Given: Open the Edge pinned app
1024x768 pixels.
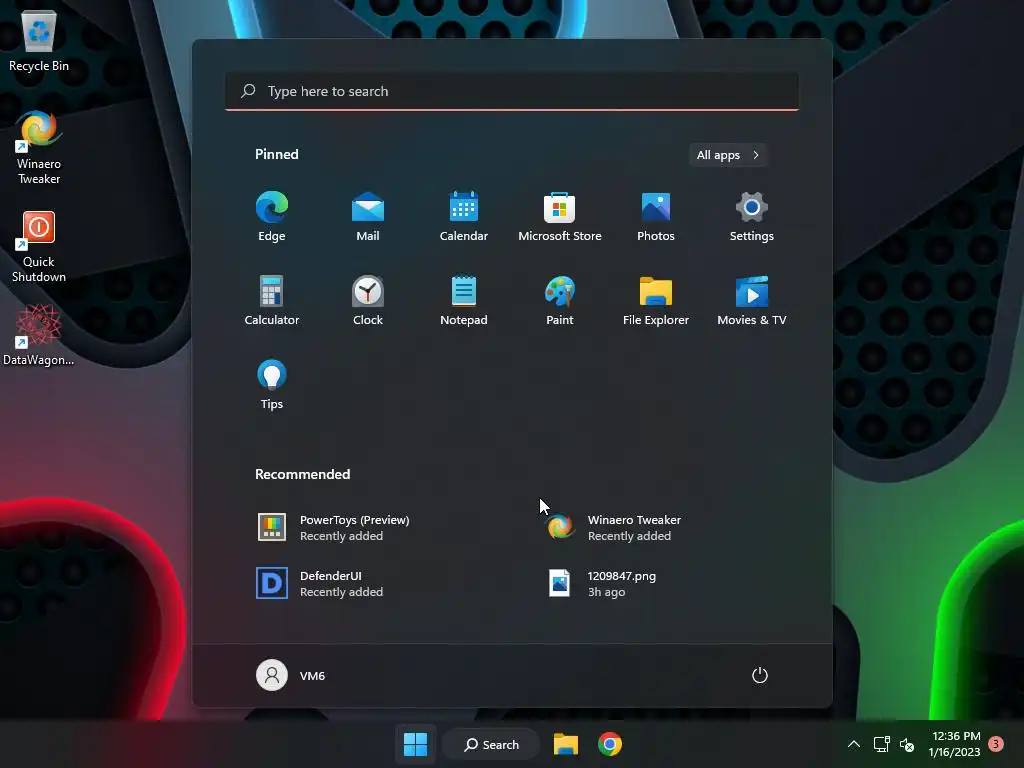Looking at the screenshot, I should coord(272,217).
